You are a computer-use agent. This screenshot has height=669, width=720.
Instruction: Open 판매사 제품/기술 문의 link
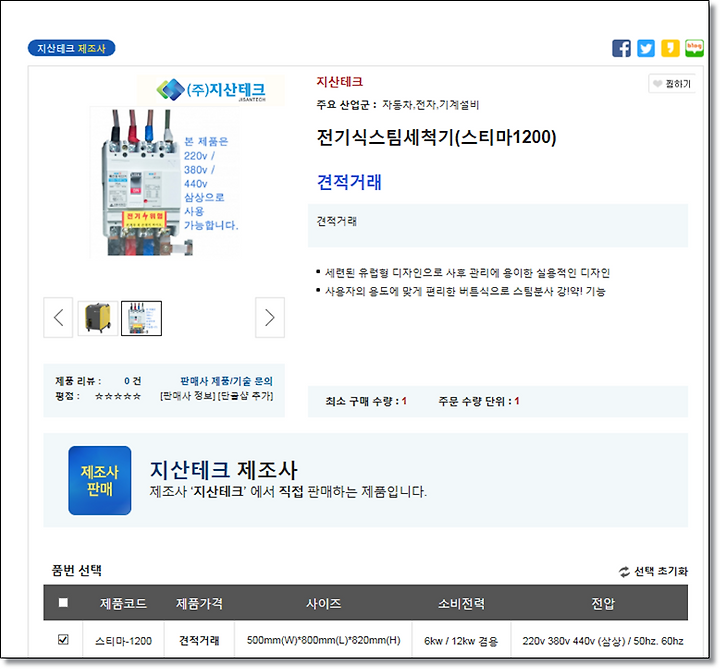pos(226,381)
